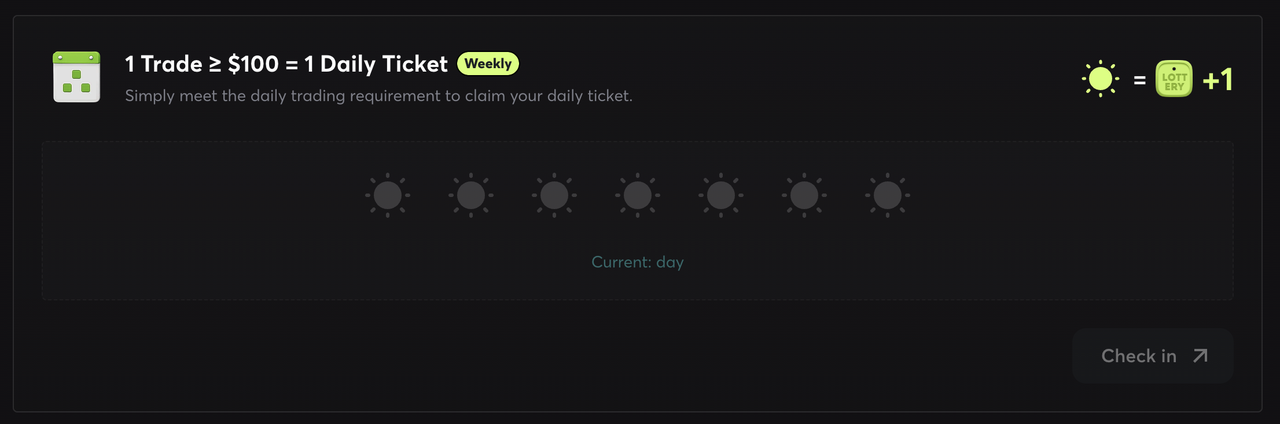Viewport: 1280px width, 424px height.
Task: Select the third gray sun day marker
Action: 553,195
